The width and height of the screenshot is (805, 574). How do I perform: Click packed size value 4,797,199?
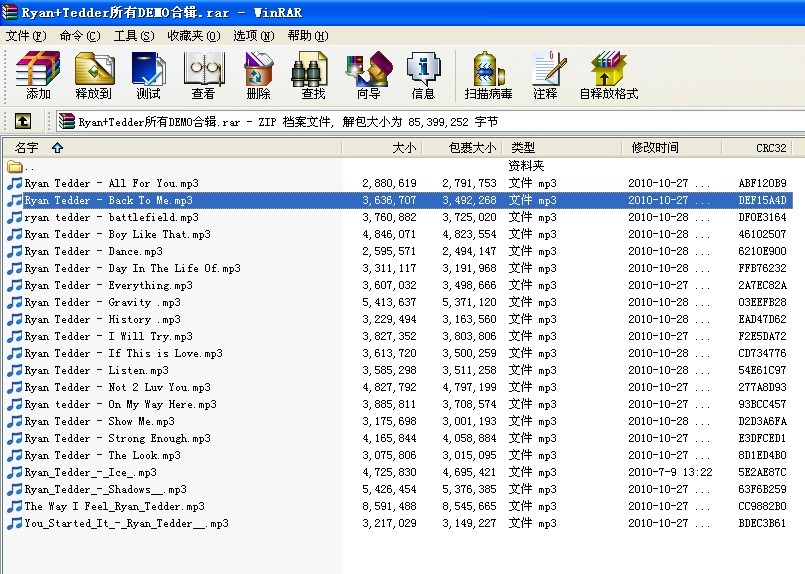click(469, 387)
